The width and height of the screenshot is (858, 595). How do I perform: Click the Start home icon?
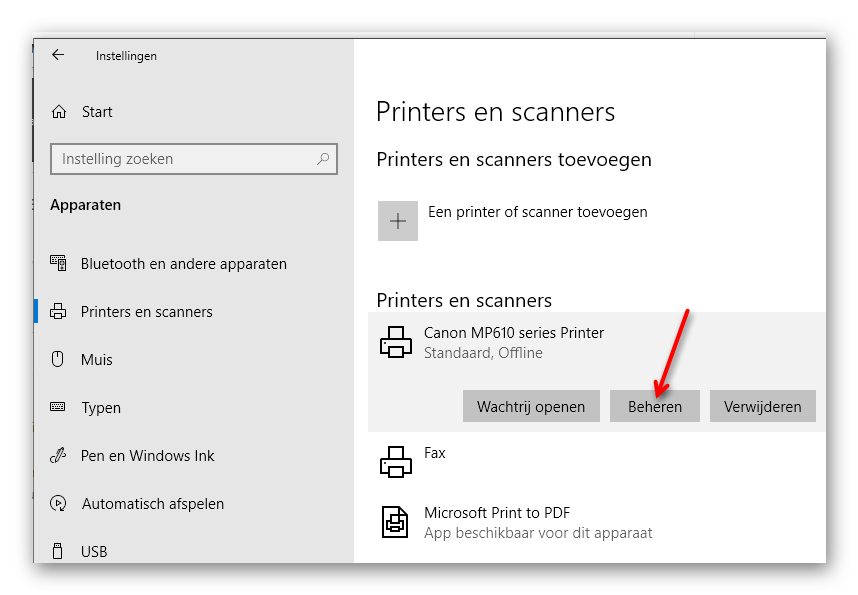click(59, 112)
